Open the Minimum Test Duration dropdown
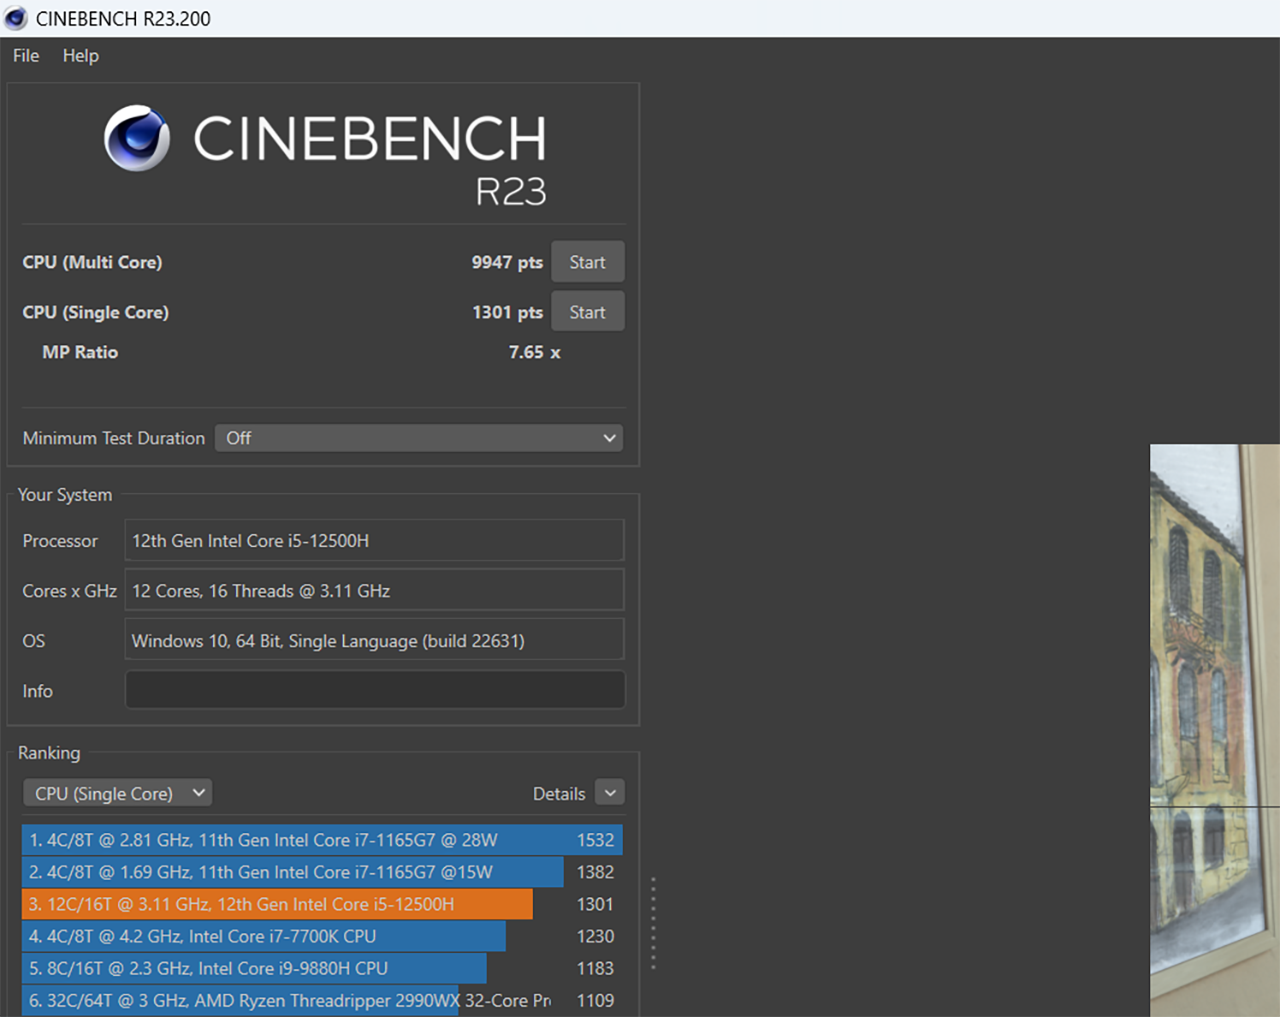1280x1017 pixels. tap(419, 438)
